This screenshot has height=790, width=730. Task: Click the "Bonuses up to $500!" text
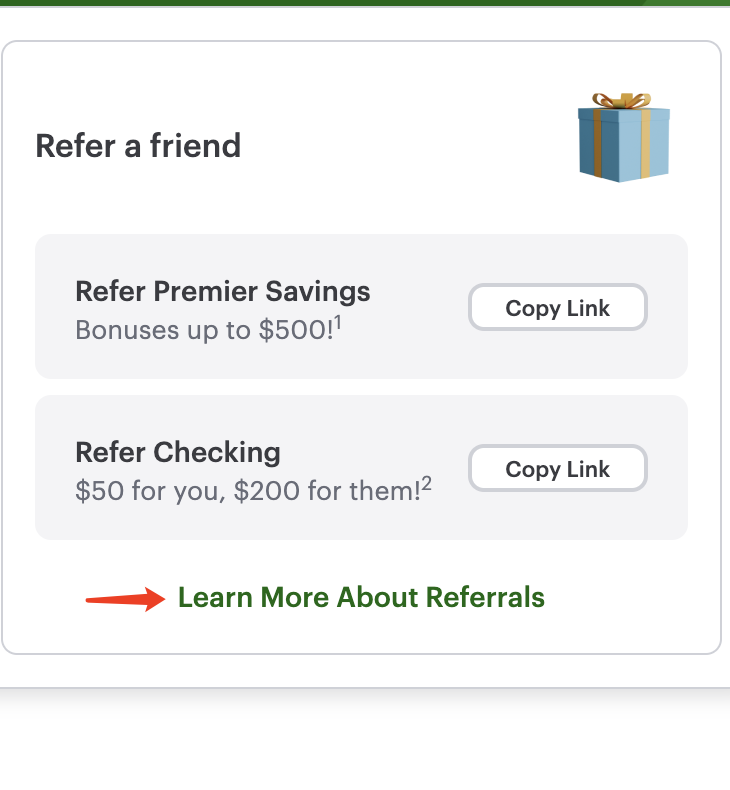(204, 330)
